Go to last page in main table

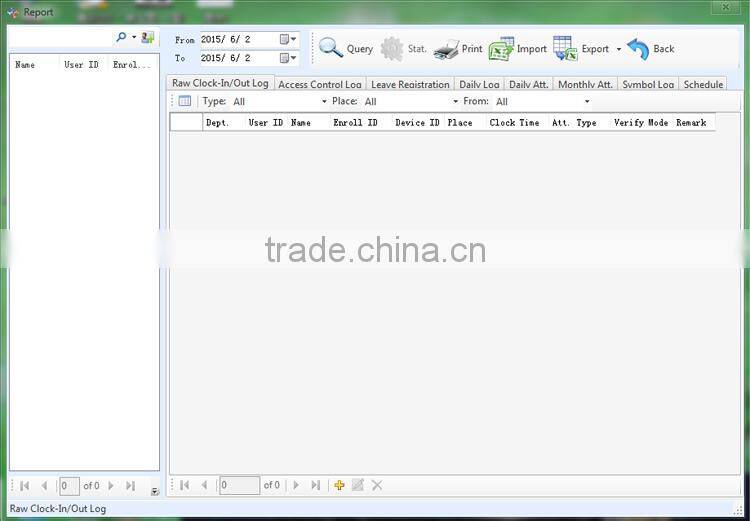pyautogui.click(x=316, y=485)
